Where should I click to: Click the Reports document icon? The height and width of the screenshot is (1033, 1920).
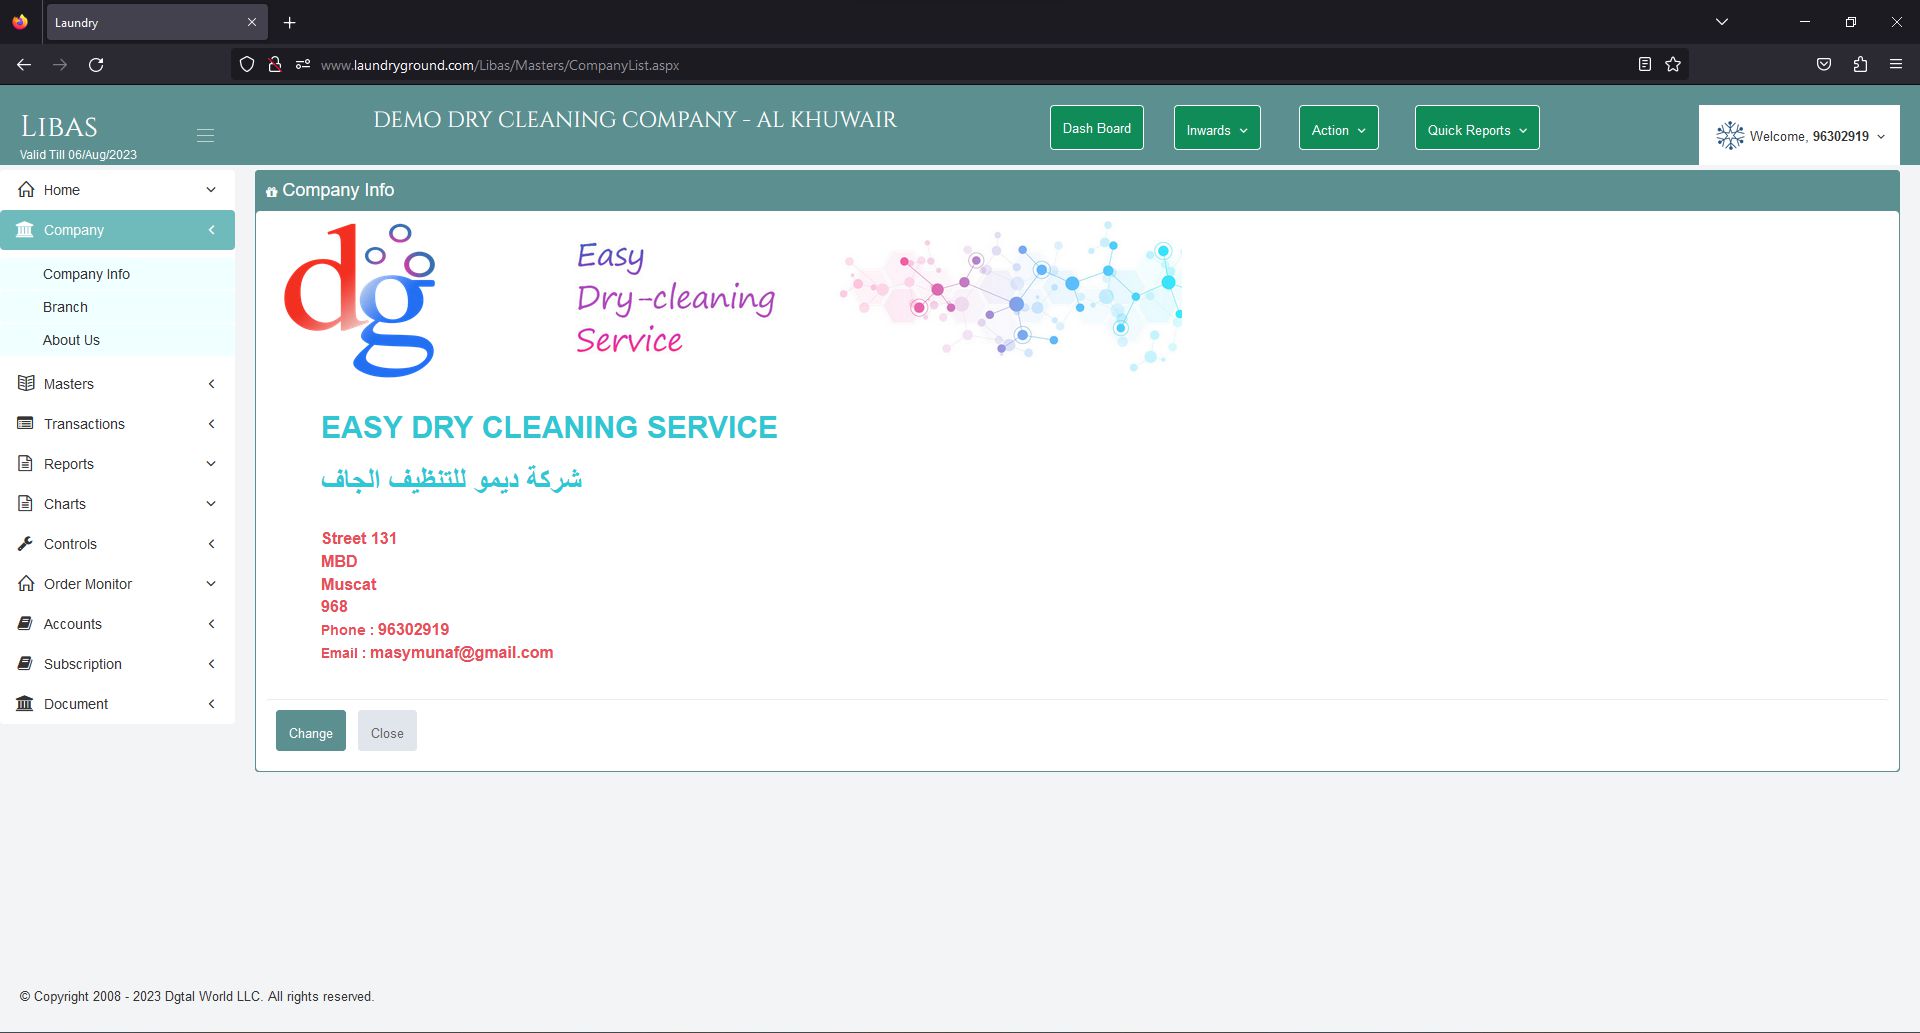26,463
